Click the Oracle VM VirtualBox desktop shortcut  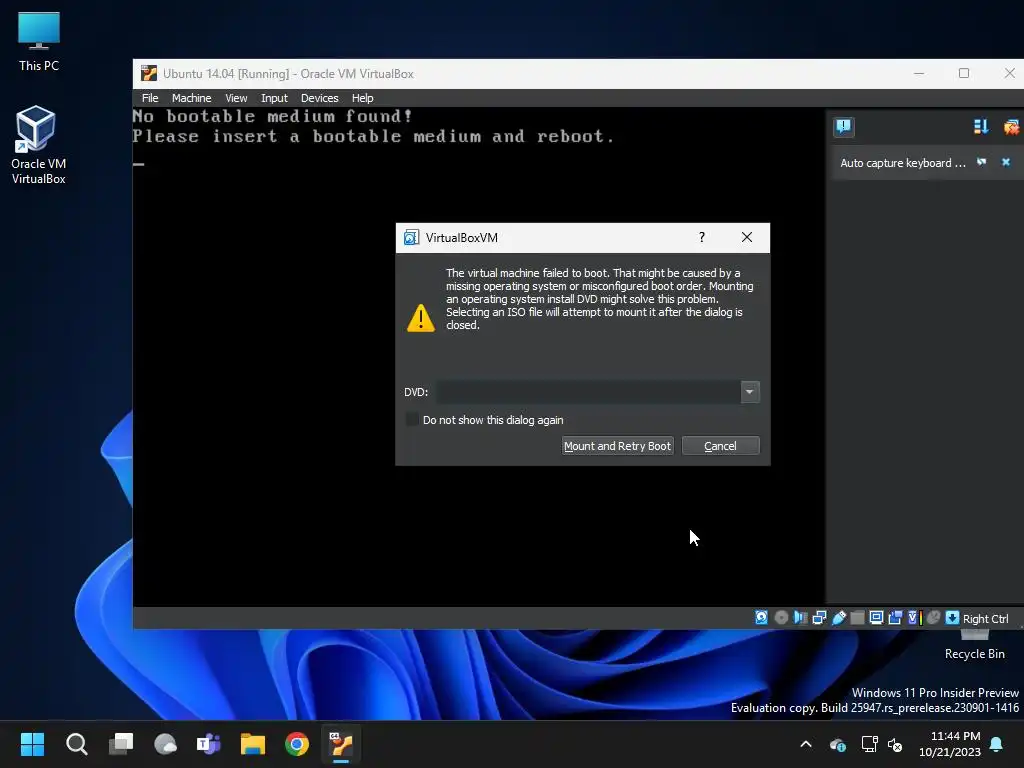[x=38, y=145]
